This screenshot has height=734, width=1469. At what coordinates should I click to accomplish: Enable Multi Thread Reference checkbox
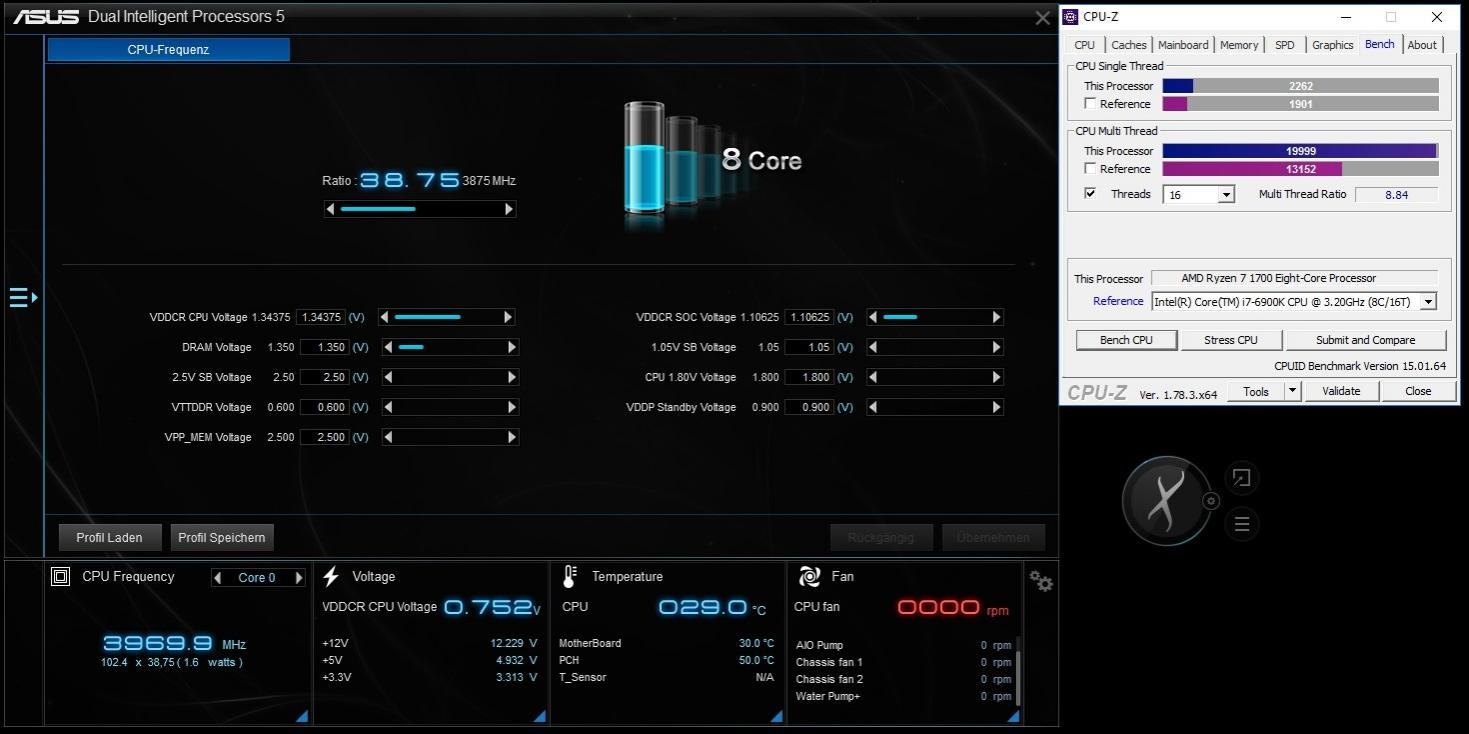coord(1090,169)
